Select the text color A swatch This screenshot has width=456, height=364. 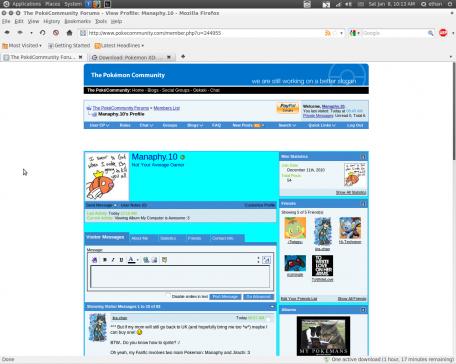[x=132, y=260]
